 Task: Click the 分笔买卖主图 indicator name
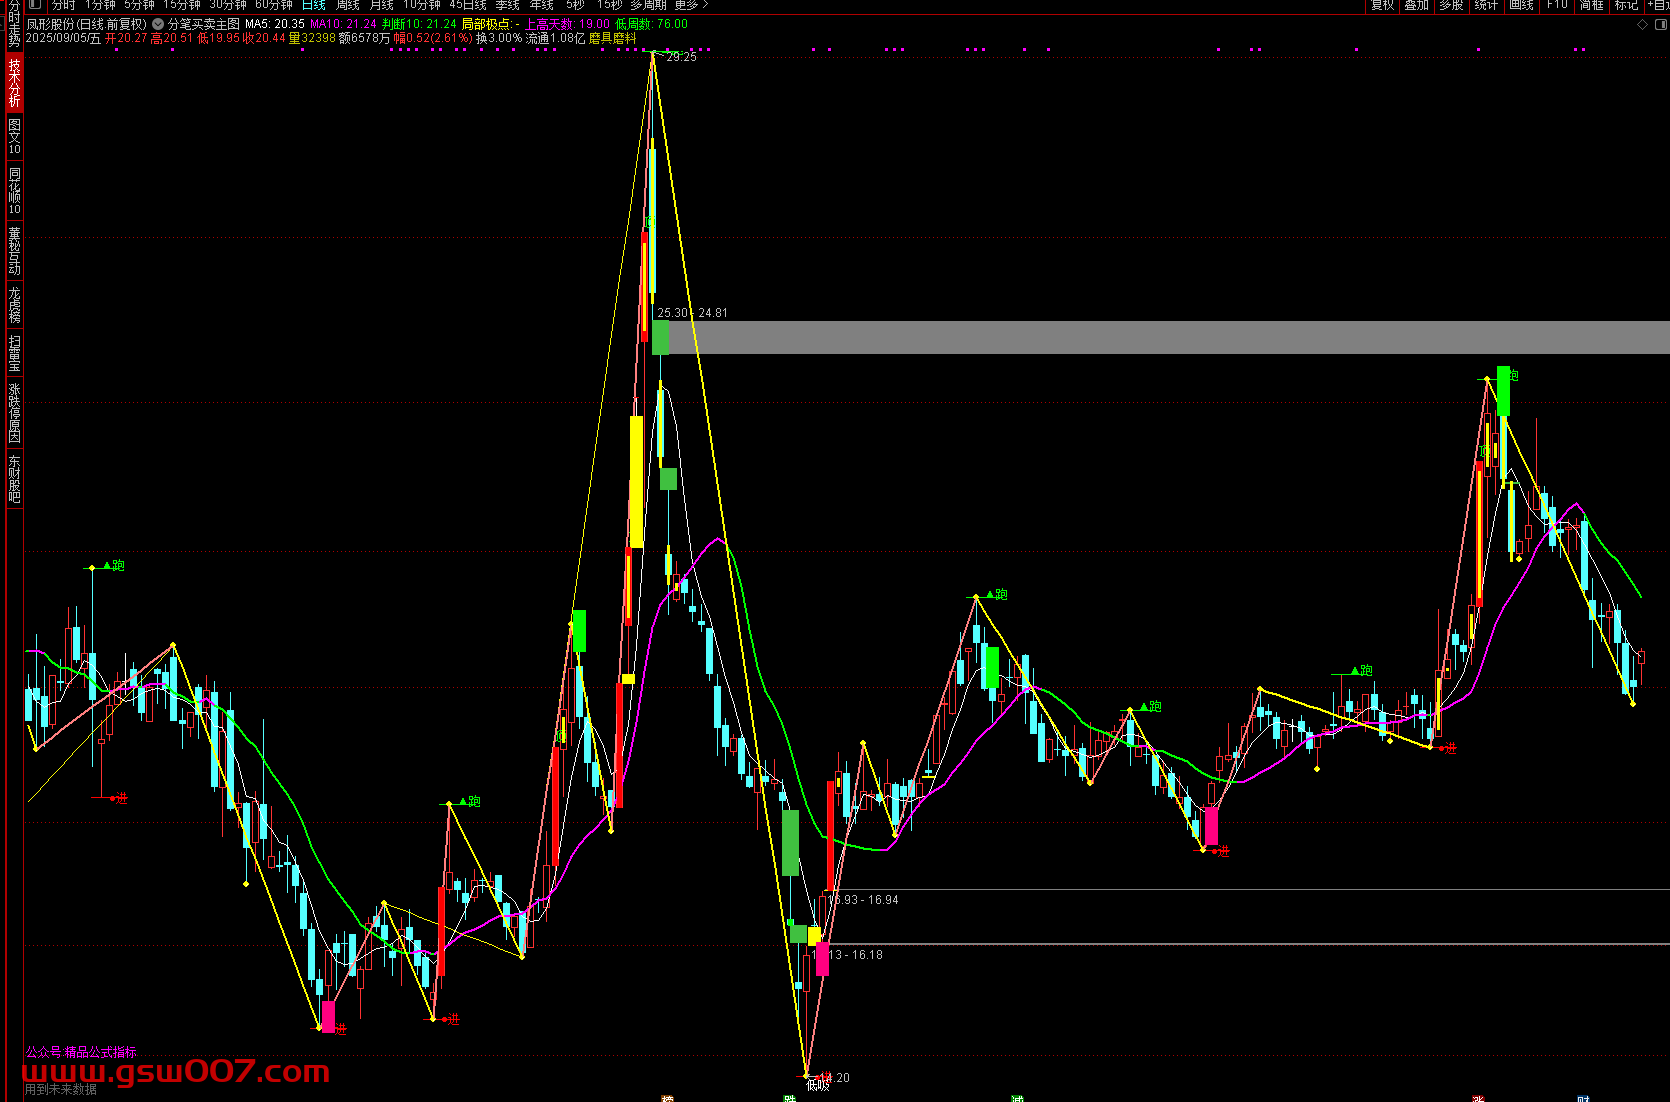click(x=204, y=24)
